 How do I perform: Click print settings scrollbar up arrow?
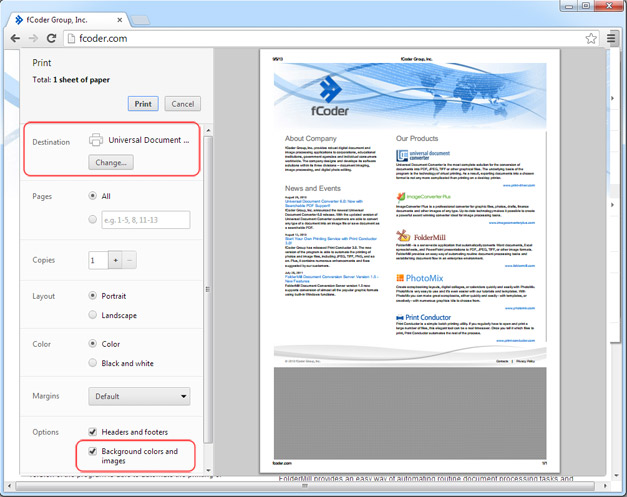(208, 130)
